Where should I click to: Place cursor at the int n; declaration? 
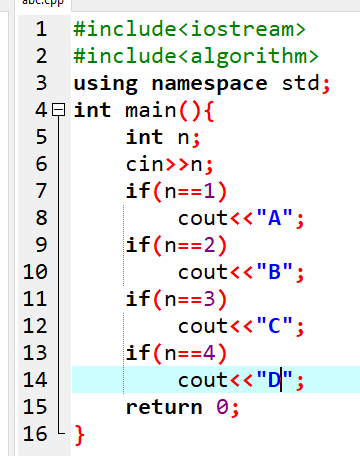tap(163, 137)
